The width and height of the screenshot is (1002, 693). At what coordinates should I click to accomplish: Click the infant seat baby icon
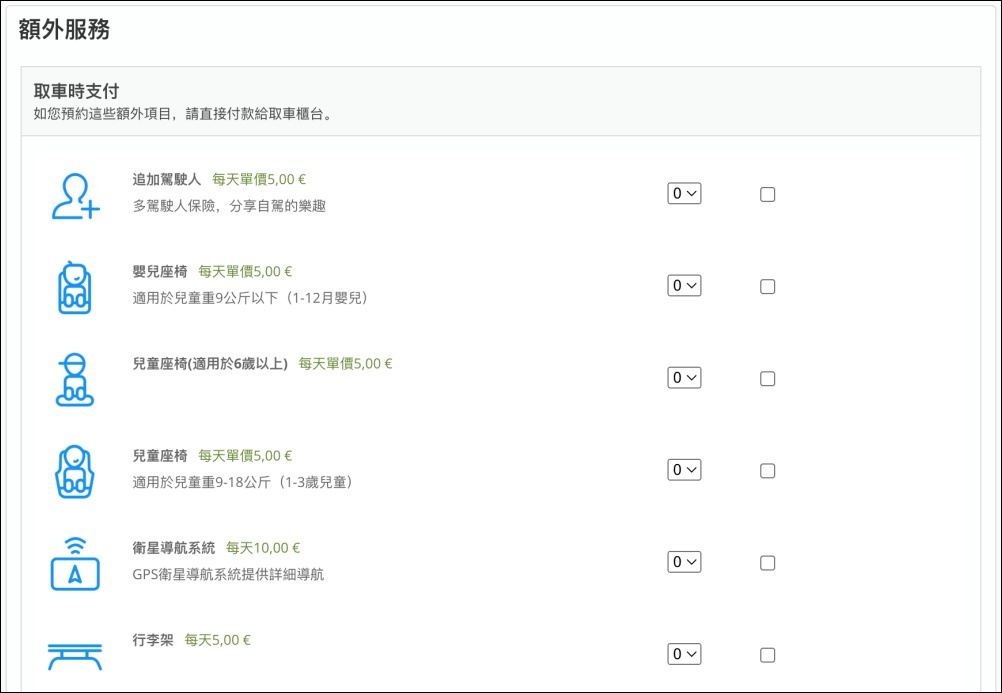[x=75, y=287]
